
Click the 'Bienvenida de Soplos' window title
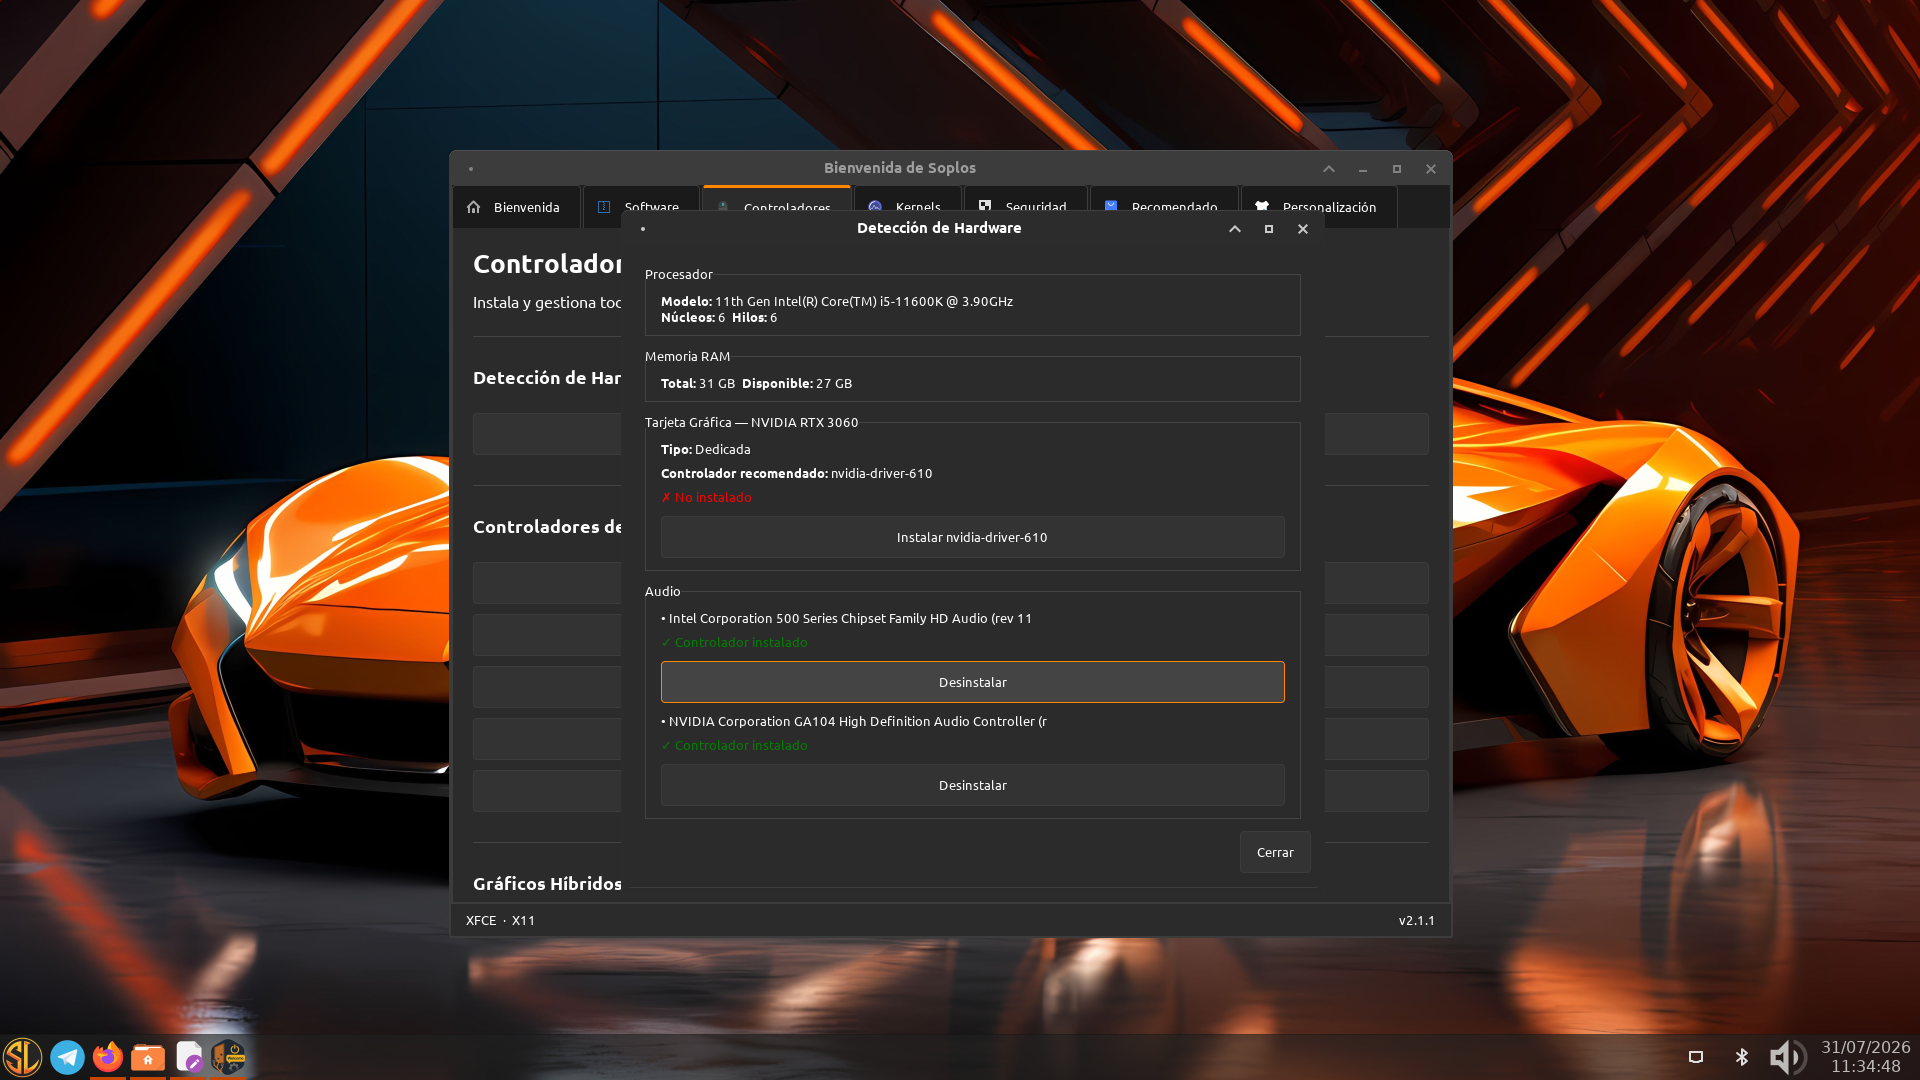(x=900, y=168)
